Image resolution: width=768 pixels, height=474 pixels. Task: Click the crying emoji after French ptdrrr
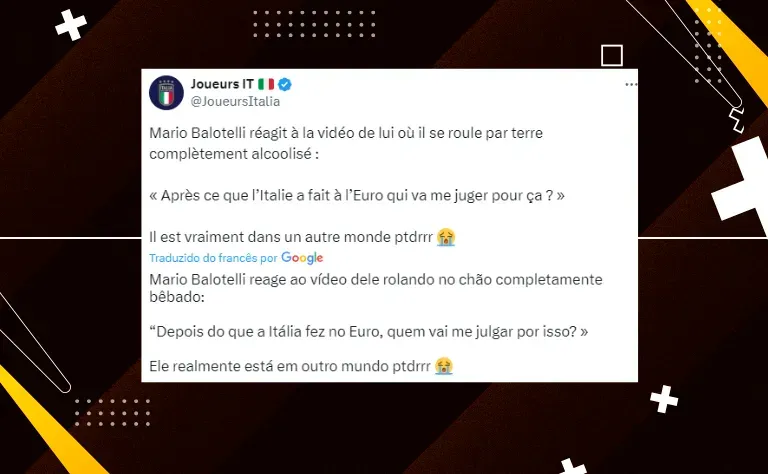pos(446,237)
